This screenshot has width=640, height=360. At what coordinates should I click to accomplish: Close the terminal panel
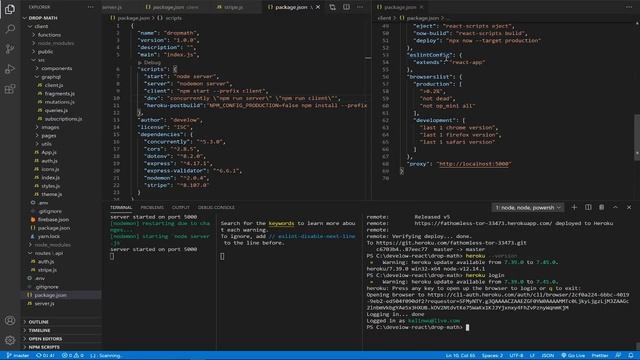tap(629, 207)
